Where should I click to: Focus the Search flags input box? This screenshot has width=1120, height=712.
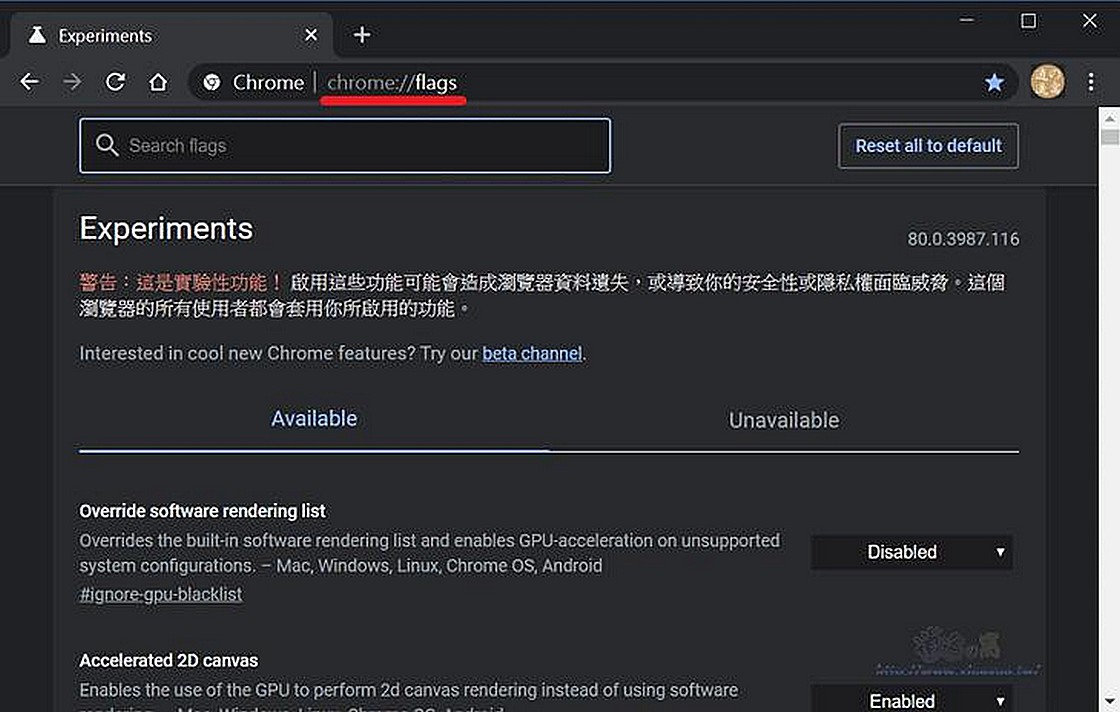[345, 146]
